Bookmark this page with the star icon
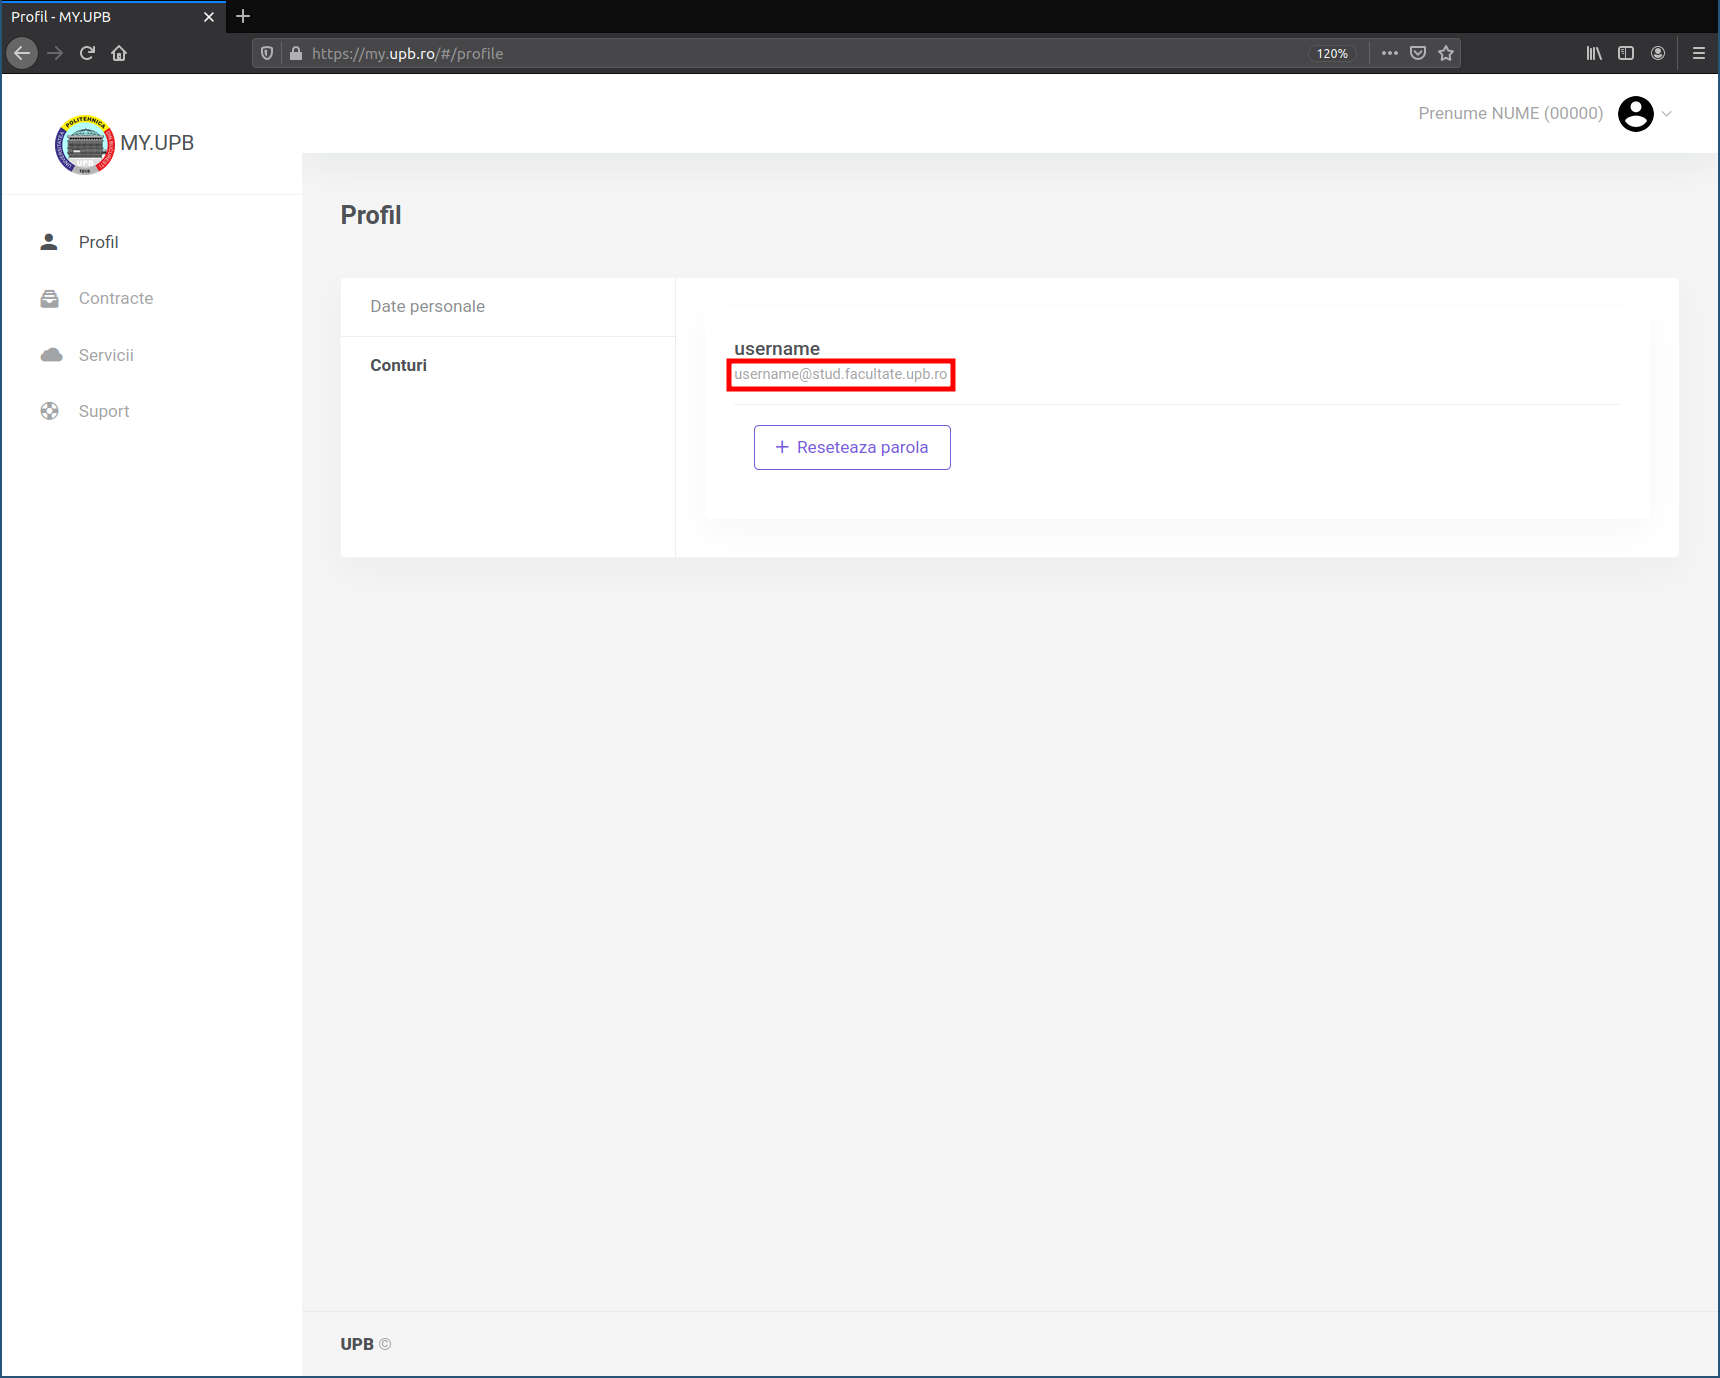Image resolution: width=1720 pixels, height=1378 pixels. point(1445,53)
